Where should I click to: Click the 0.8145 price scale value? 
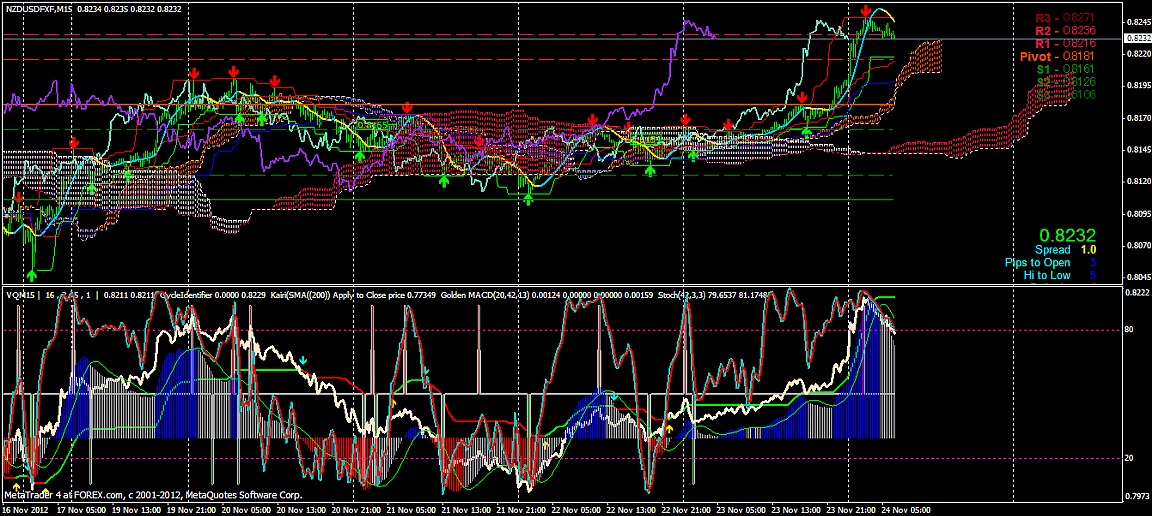pos(1138,149)
